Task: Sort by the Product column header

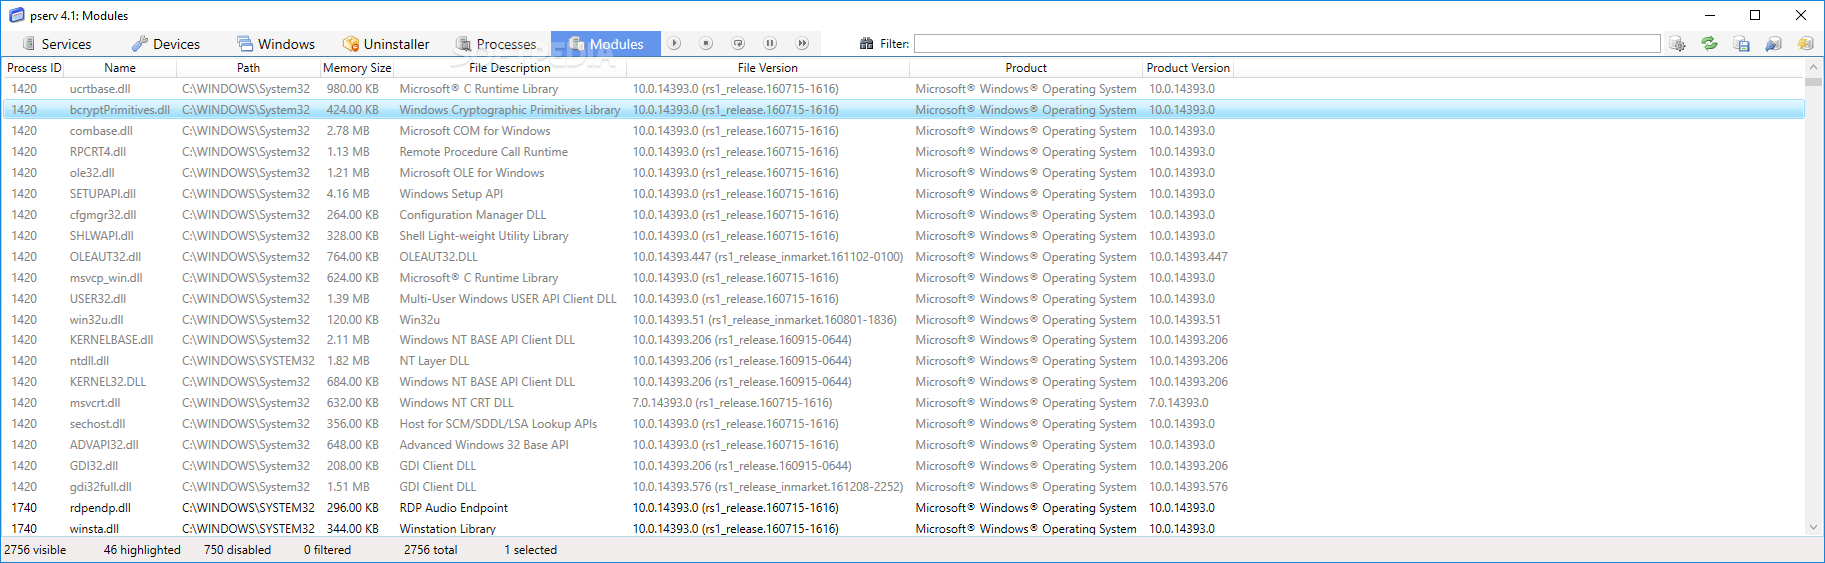Action: point(1026,68)
